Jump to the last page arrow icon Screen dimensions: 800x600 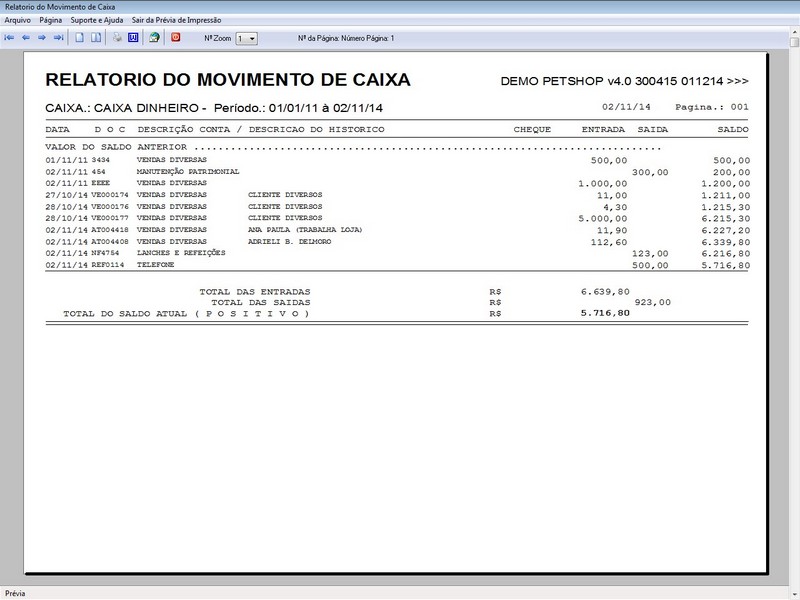(56, 38)
